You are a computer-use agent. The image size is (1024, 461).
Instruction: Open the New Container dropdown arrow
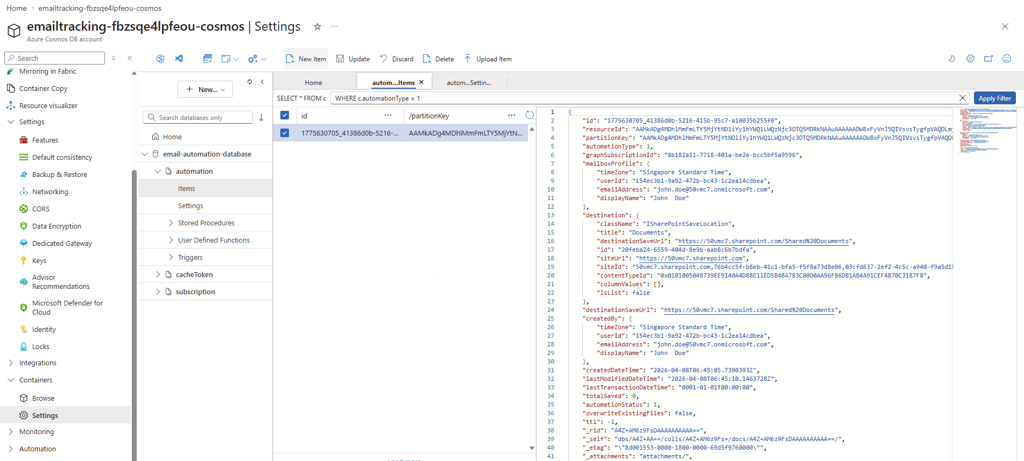coord(236,59)
